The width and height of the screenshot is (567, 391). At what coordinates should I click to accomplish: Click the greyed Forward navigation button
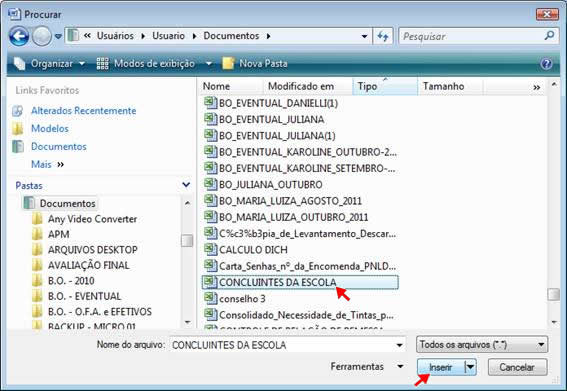(42, 37)
